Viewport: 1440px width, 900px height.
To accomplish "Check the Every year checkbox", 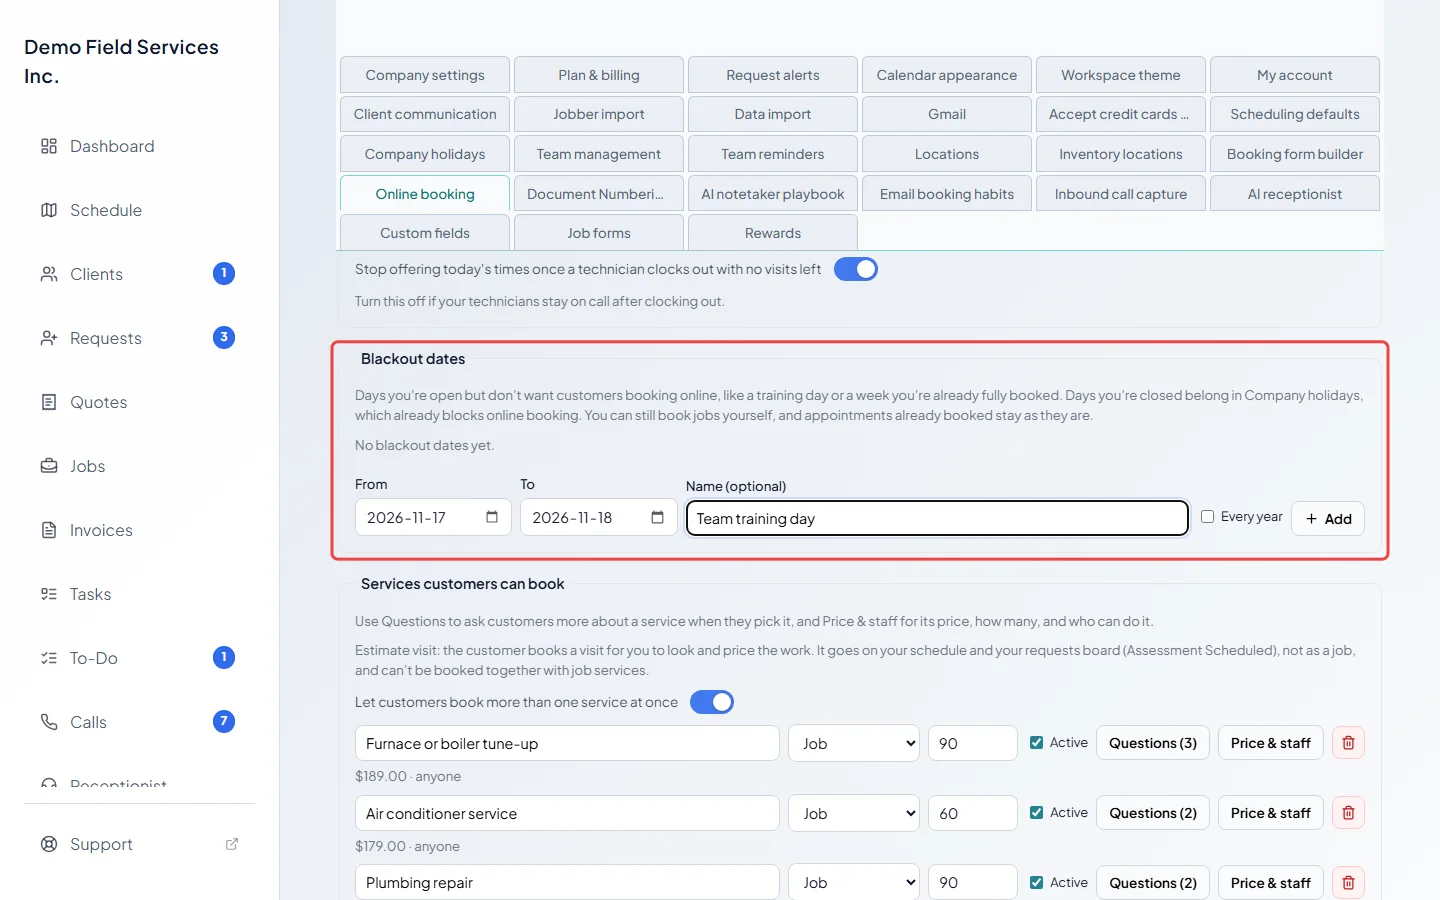I will (1207, 517).
